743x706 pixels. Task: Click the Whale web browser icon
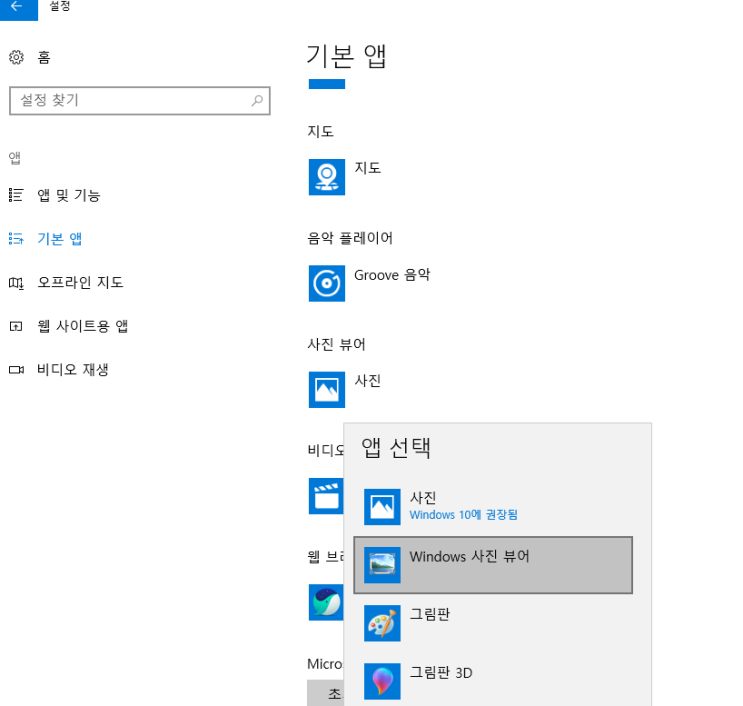[x=326, y=602]
